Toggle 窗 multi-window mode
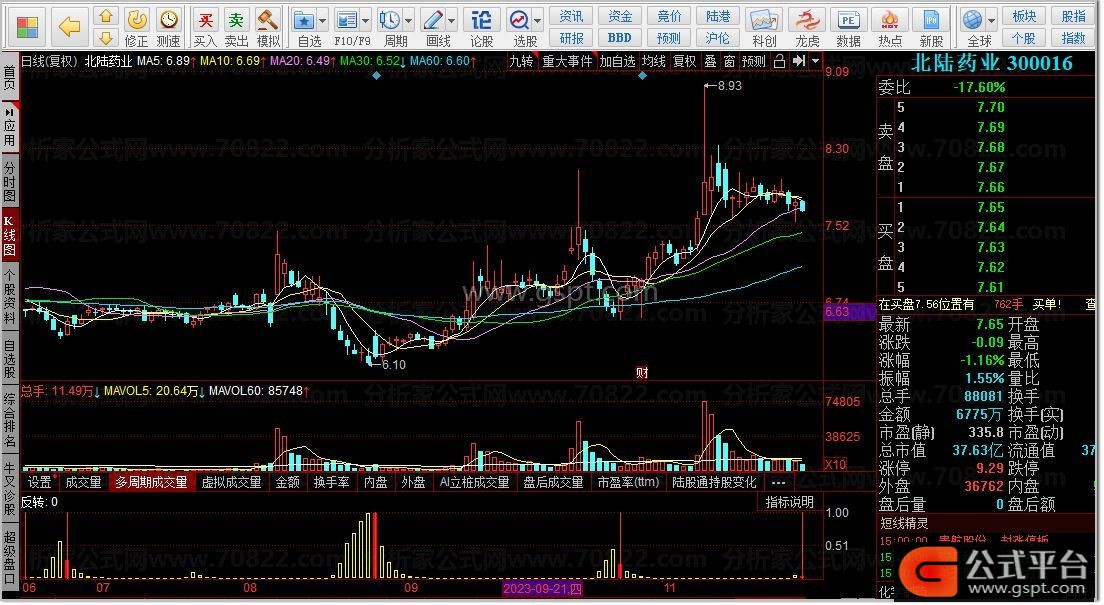 point(729,62)
